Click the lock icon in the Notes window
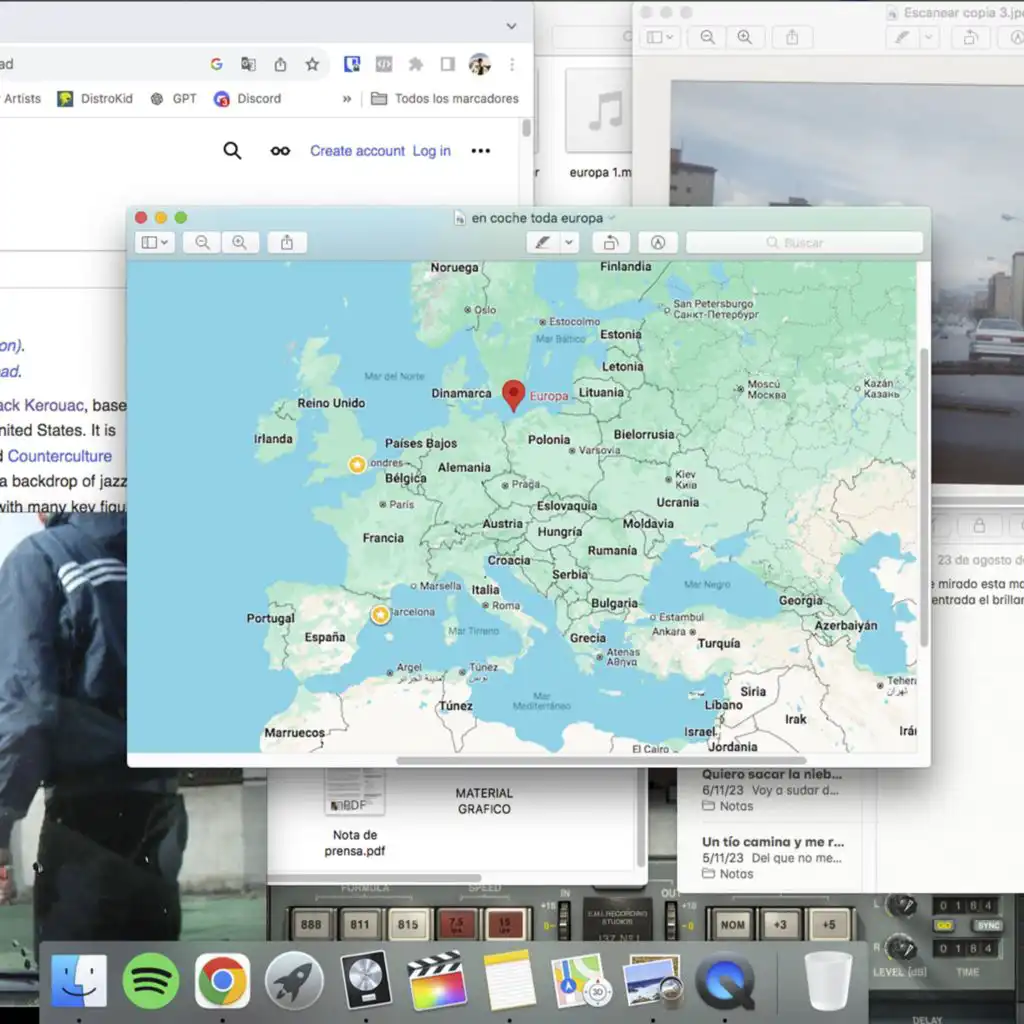This screenshot has width=1024, height=1024. pyautogui.click(x=979, y=525)
